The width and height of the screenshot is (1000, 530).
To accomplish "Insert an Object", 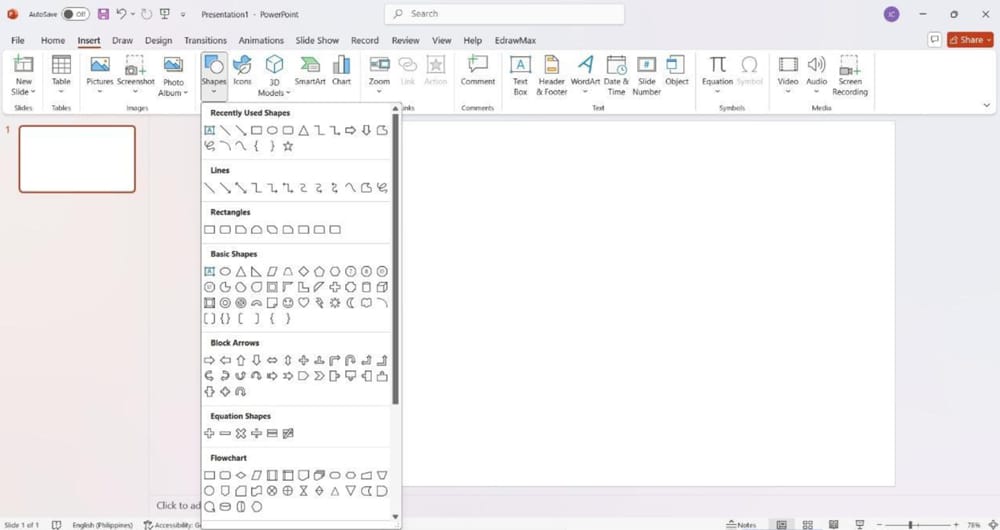I will (x=676, y=71).
